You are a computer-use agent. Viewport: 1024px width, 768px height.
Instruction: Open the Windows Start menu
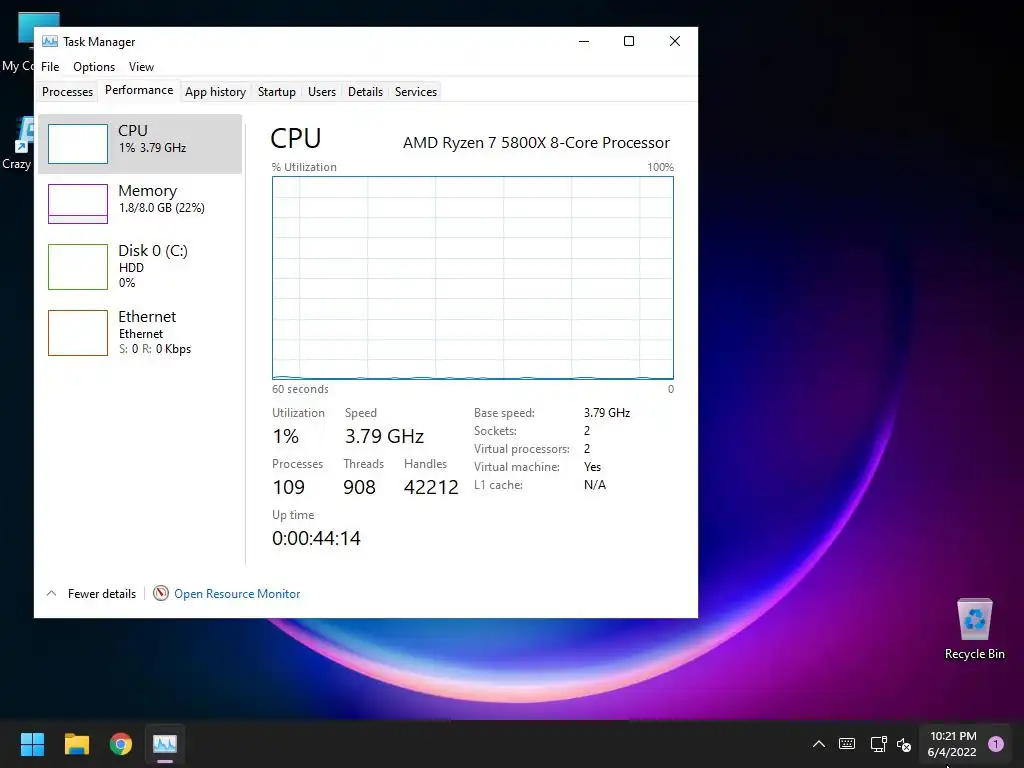tap(32, 744)
